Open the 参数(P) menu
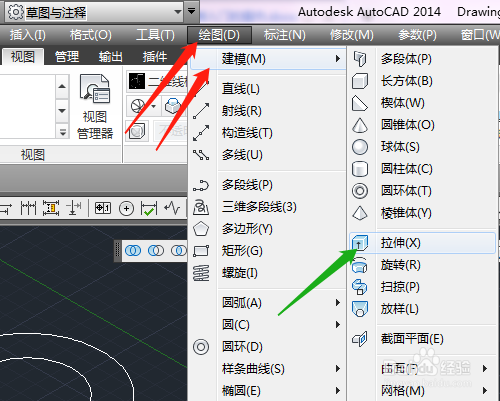Image resolution: width=500 pixels, height=401 pixels. tap(417, 35)
